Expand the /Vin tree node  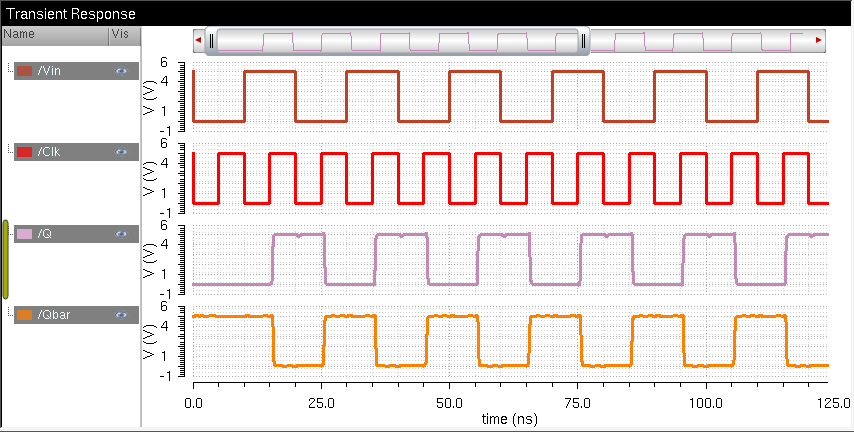(x=9, y=68)
